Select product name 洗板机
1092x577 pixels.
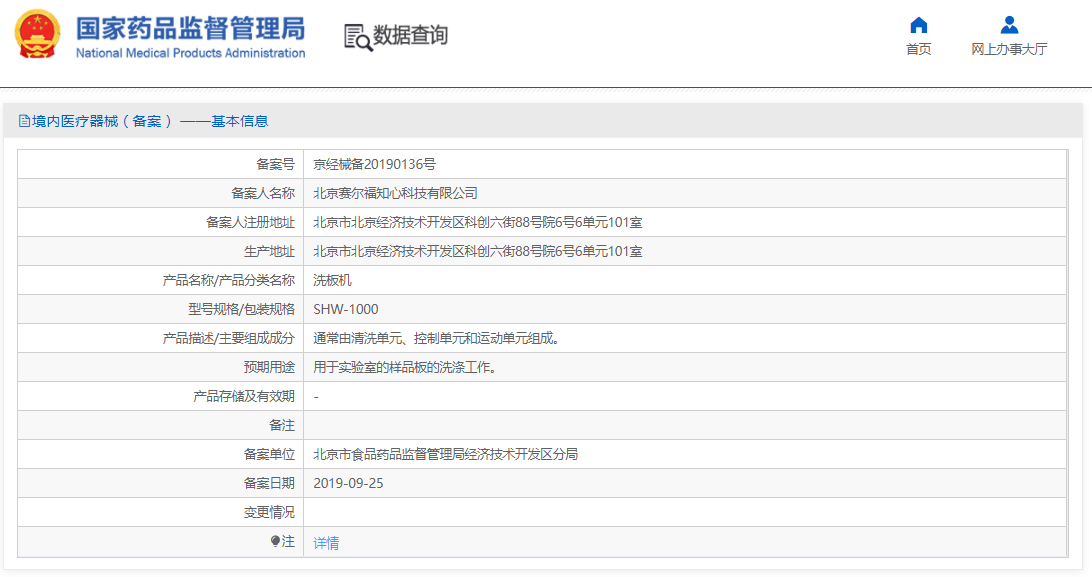click(x=332, y=280)
